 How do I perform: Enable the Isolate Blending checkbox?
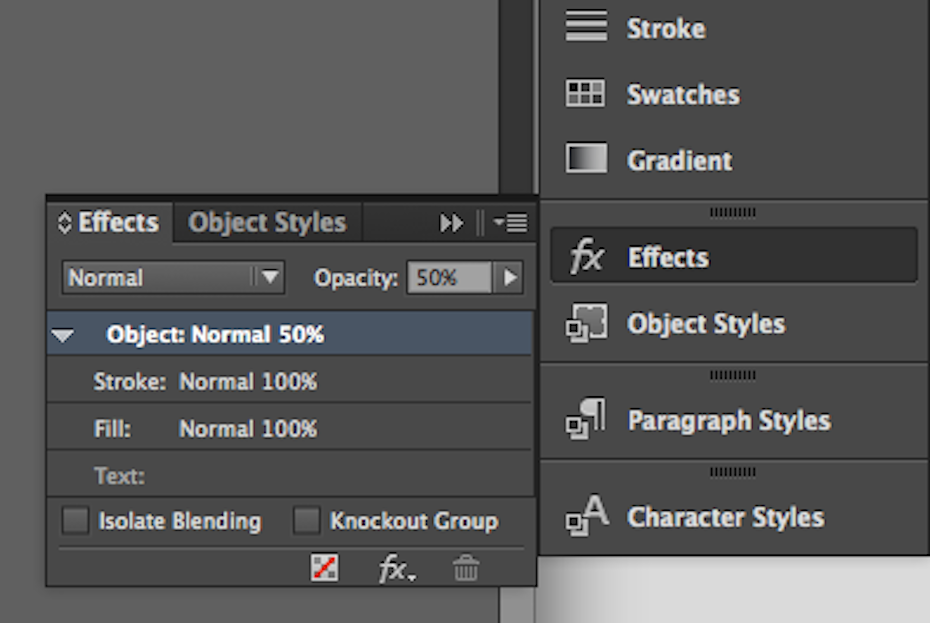[75, 521]
